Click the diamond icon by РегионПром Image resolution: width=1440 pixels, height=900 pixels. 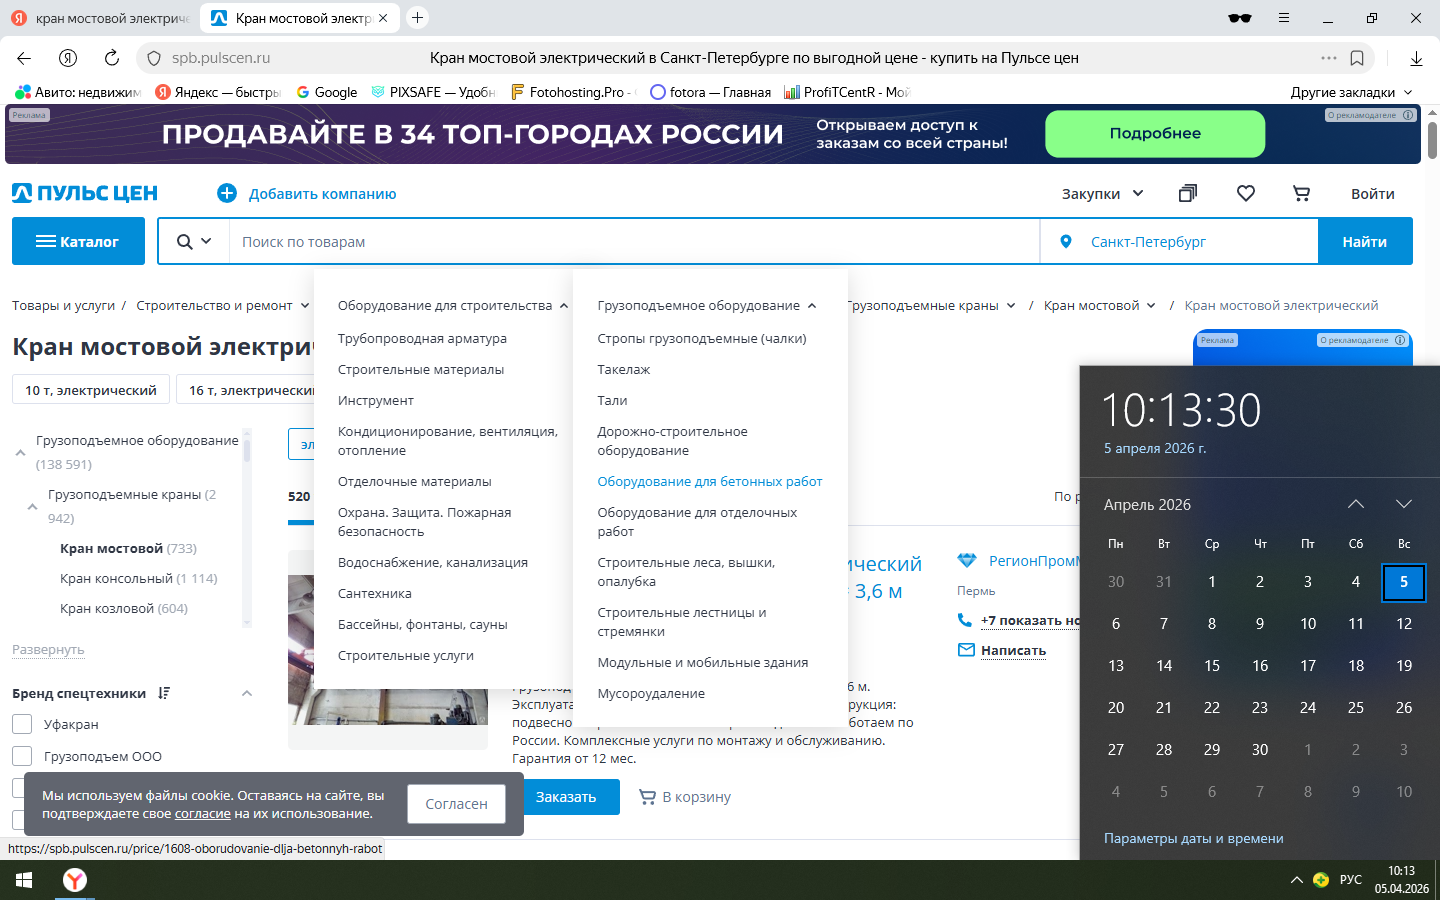point(966,560)
